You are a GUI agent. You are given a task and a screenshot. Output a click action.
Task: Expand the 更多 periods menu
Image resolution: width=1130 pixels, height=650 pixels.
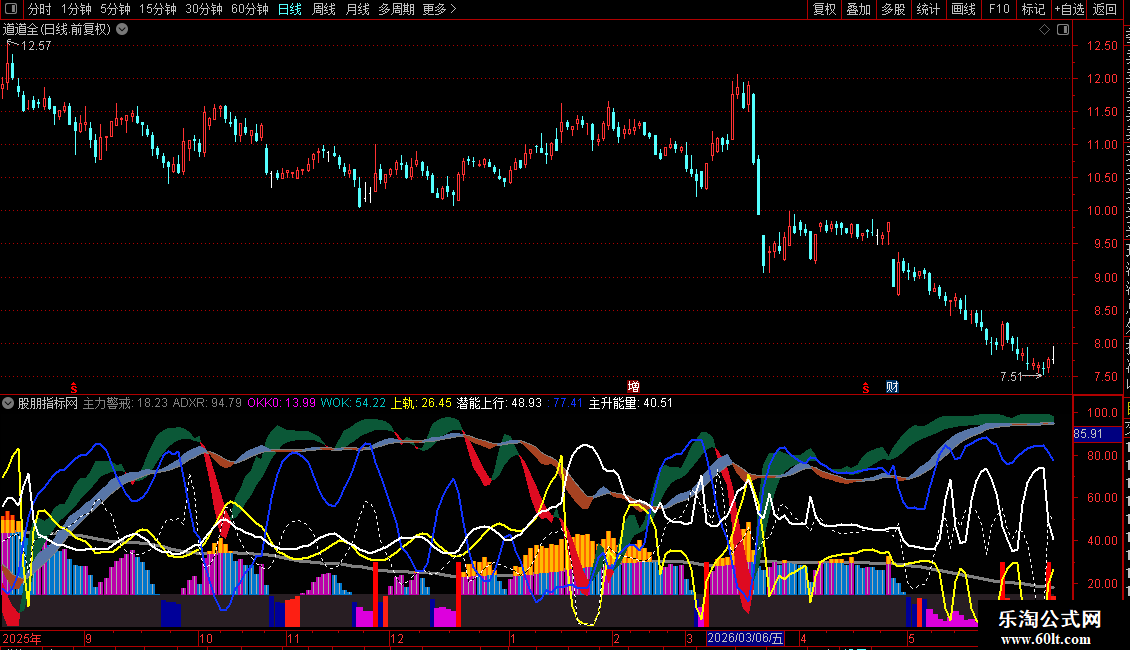(439, 9)
